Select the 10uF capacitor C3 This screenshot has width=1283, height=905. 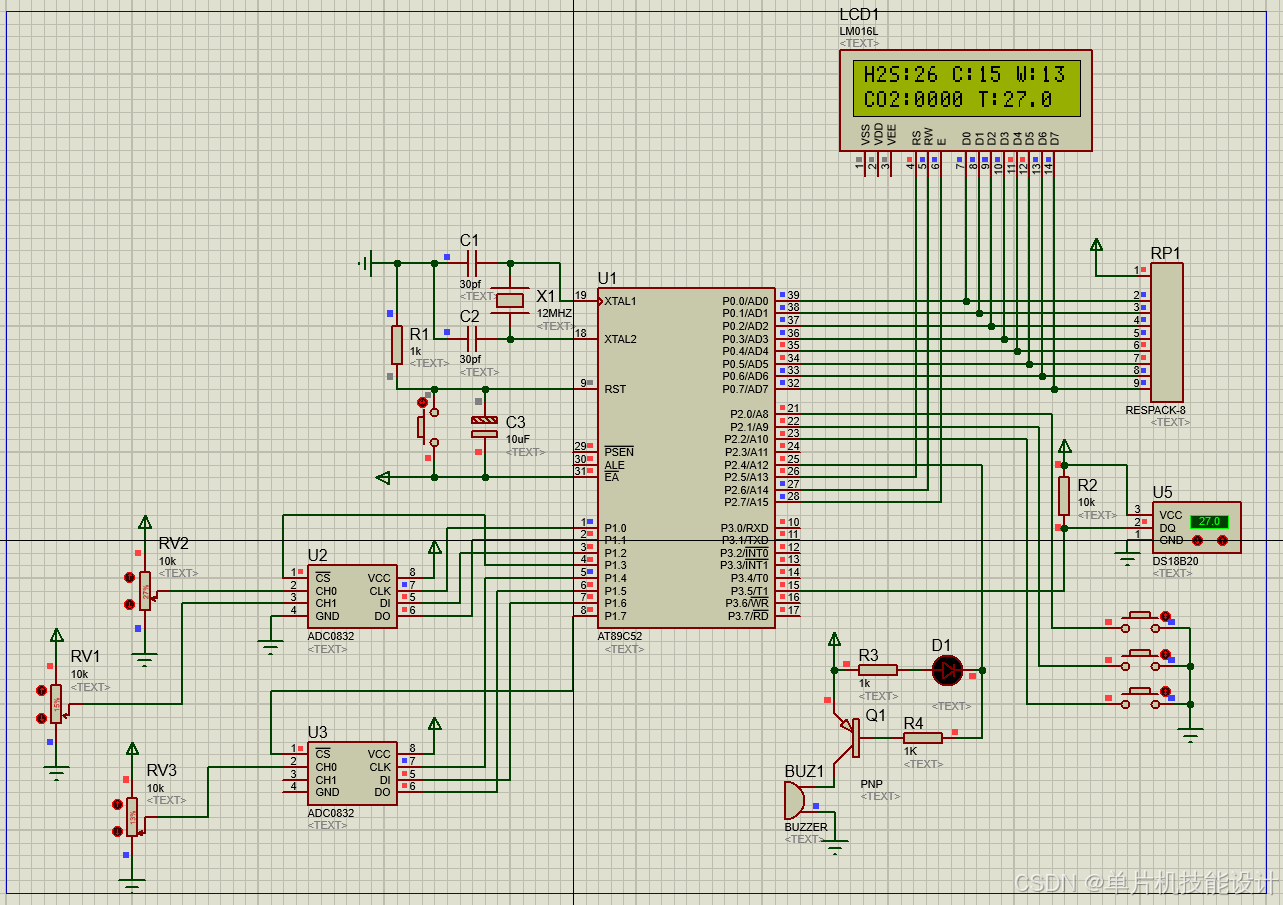(x=484, y=427)
